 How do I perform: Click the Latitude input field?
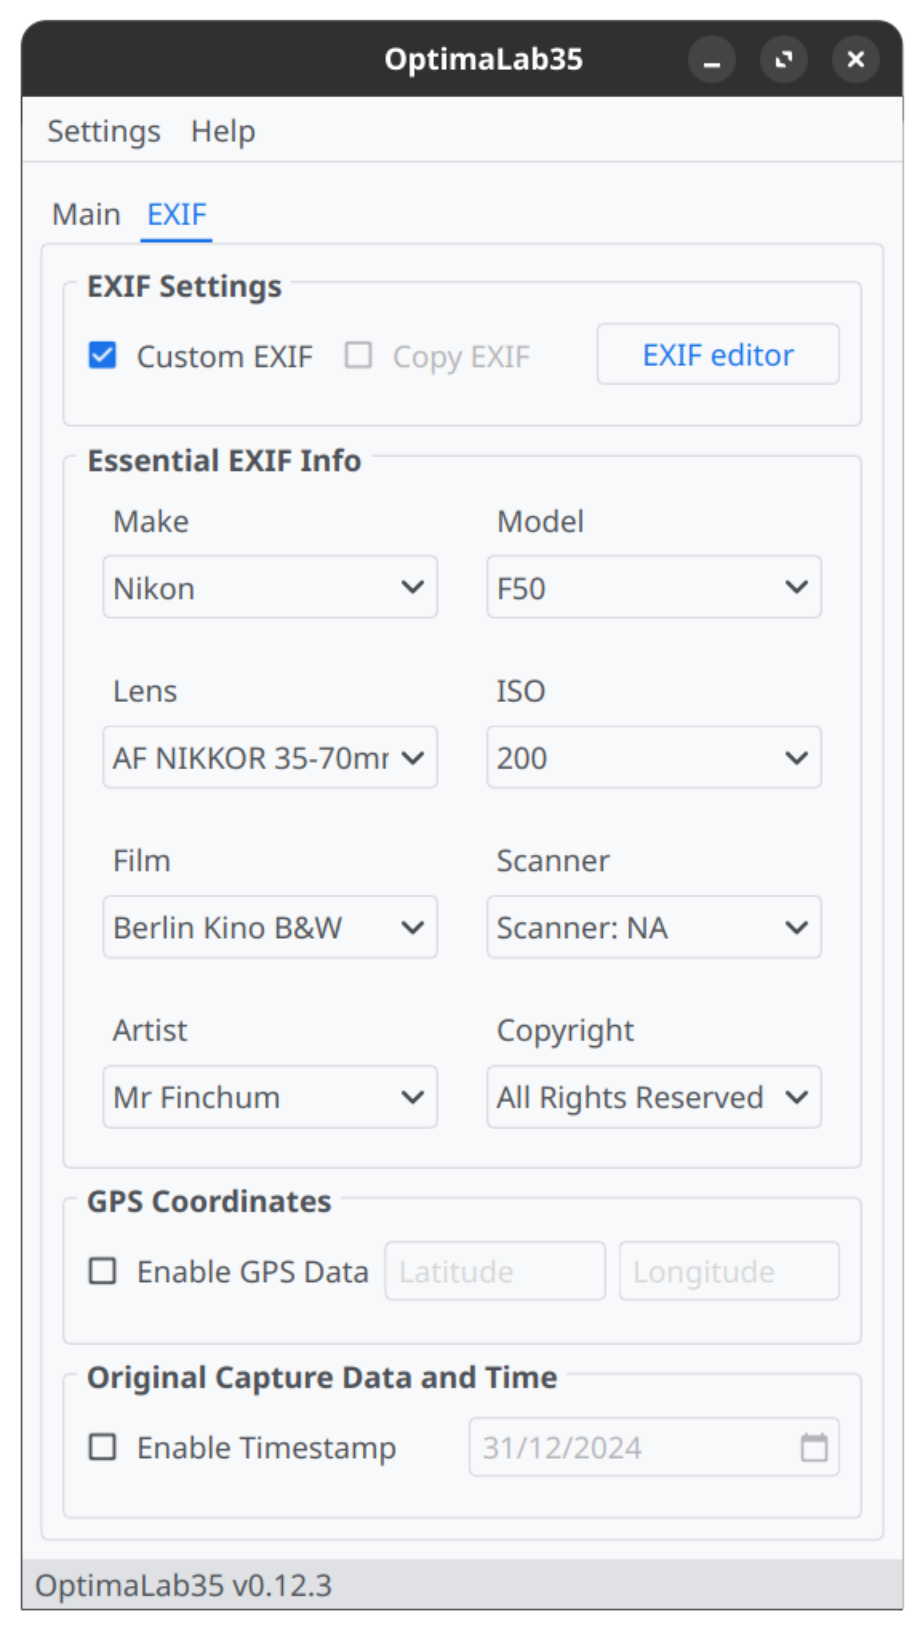[495, 1271]
